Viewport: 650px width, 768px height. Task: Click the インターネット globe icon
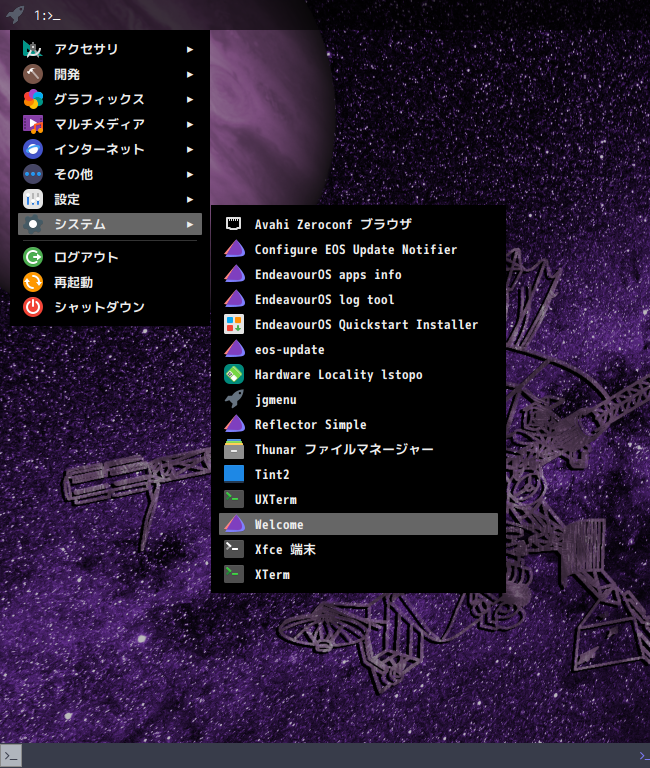click(x=33, y=149)
